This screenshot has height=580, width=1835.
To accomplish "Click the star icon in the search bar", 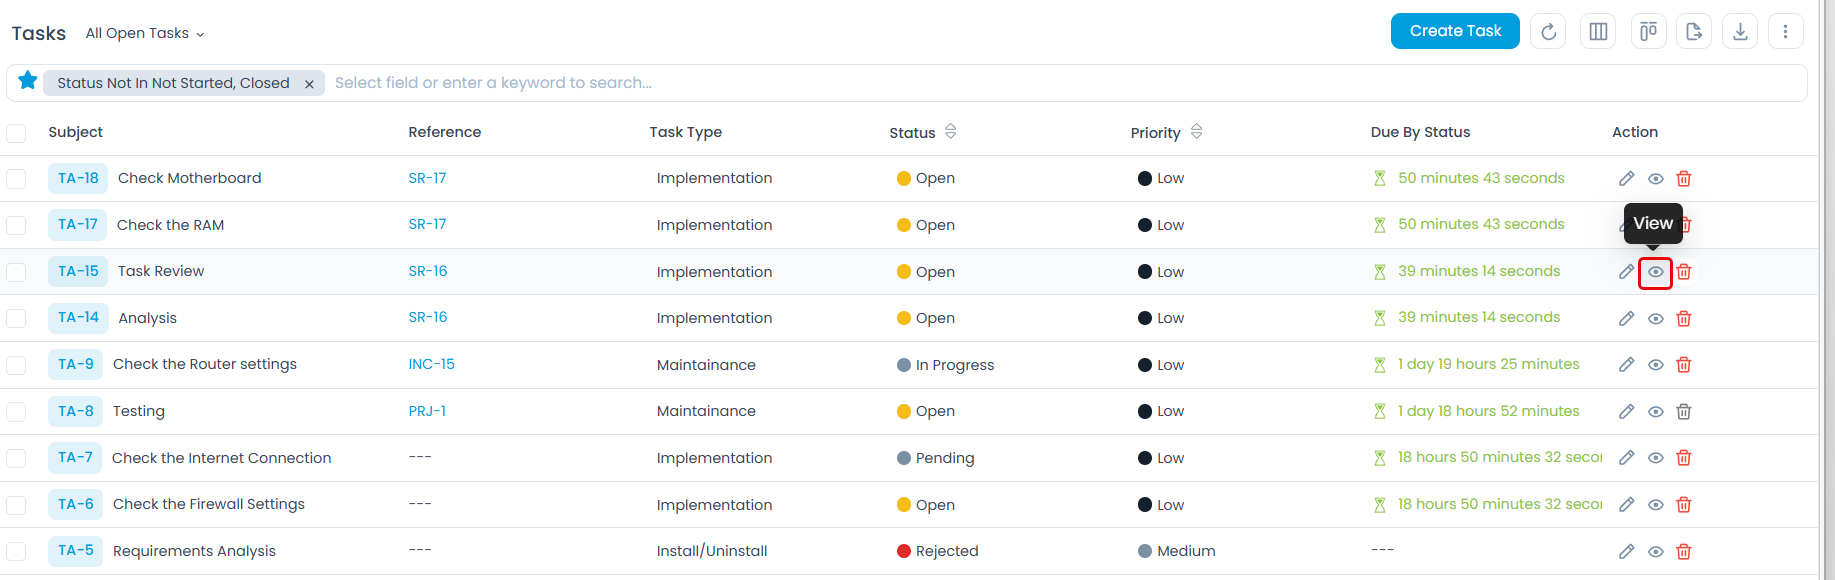I will (x=28, y=81).
